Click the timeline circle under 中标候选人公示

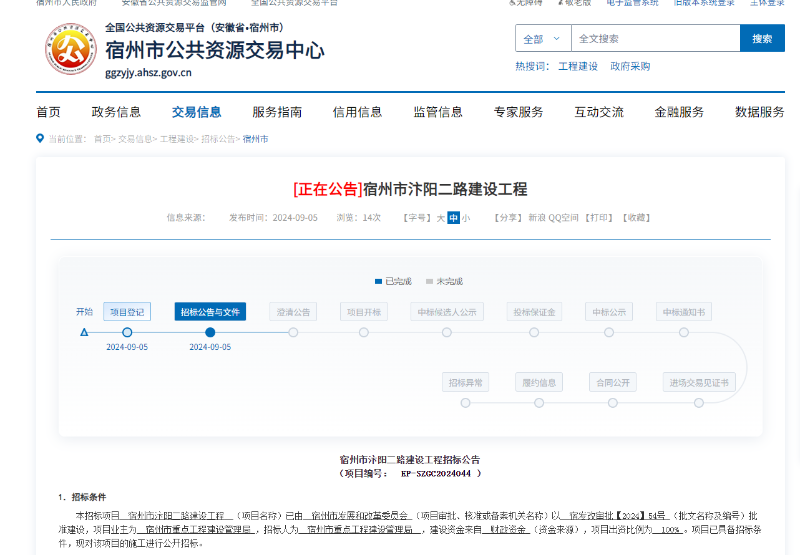click(x=447, y=333)
